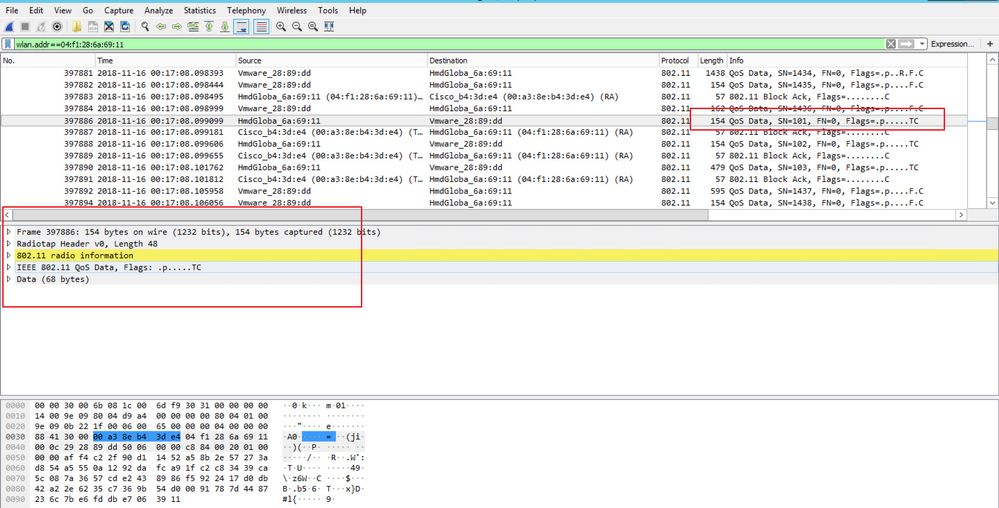Expand the Data (68 bytes) node
The height and width of the screenshot is (508, 999).
[8, 279]
